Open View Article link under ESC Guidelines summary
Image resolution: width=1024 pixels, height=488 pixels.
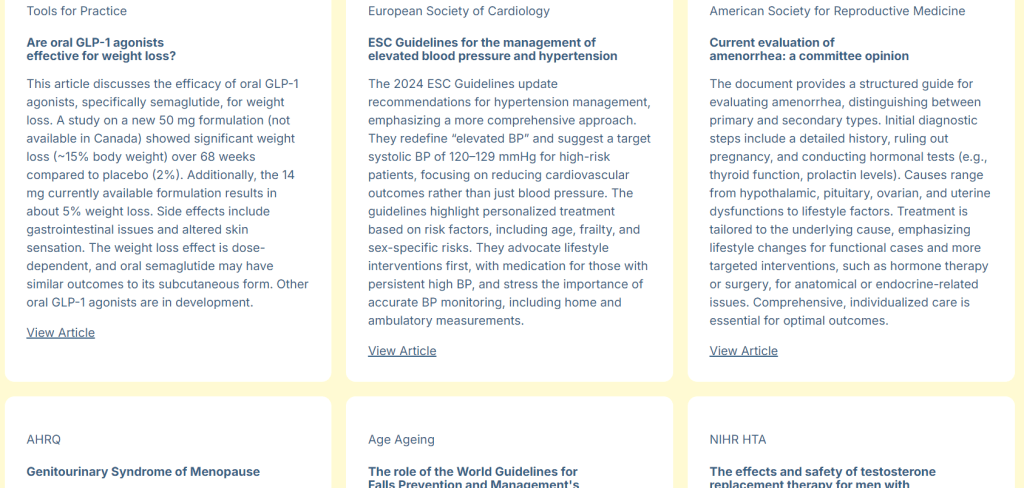(x=402, y=351)
